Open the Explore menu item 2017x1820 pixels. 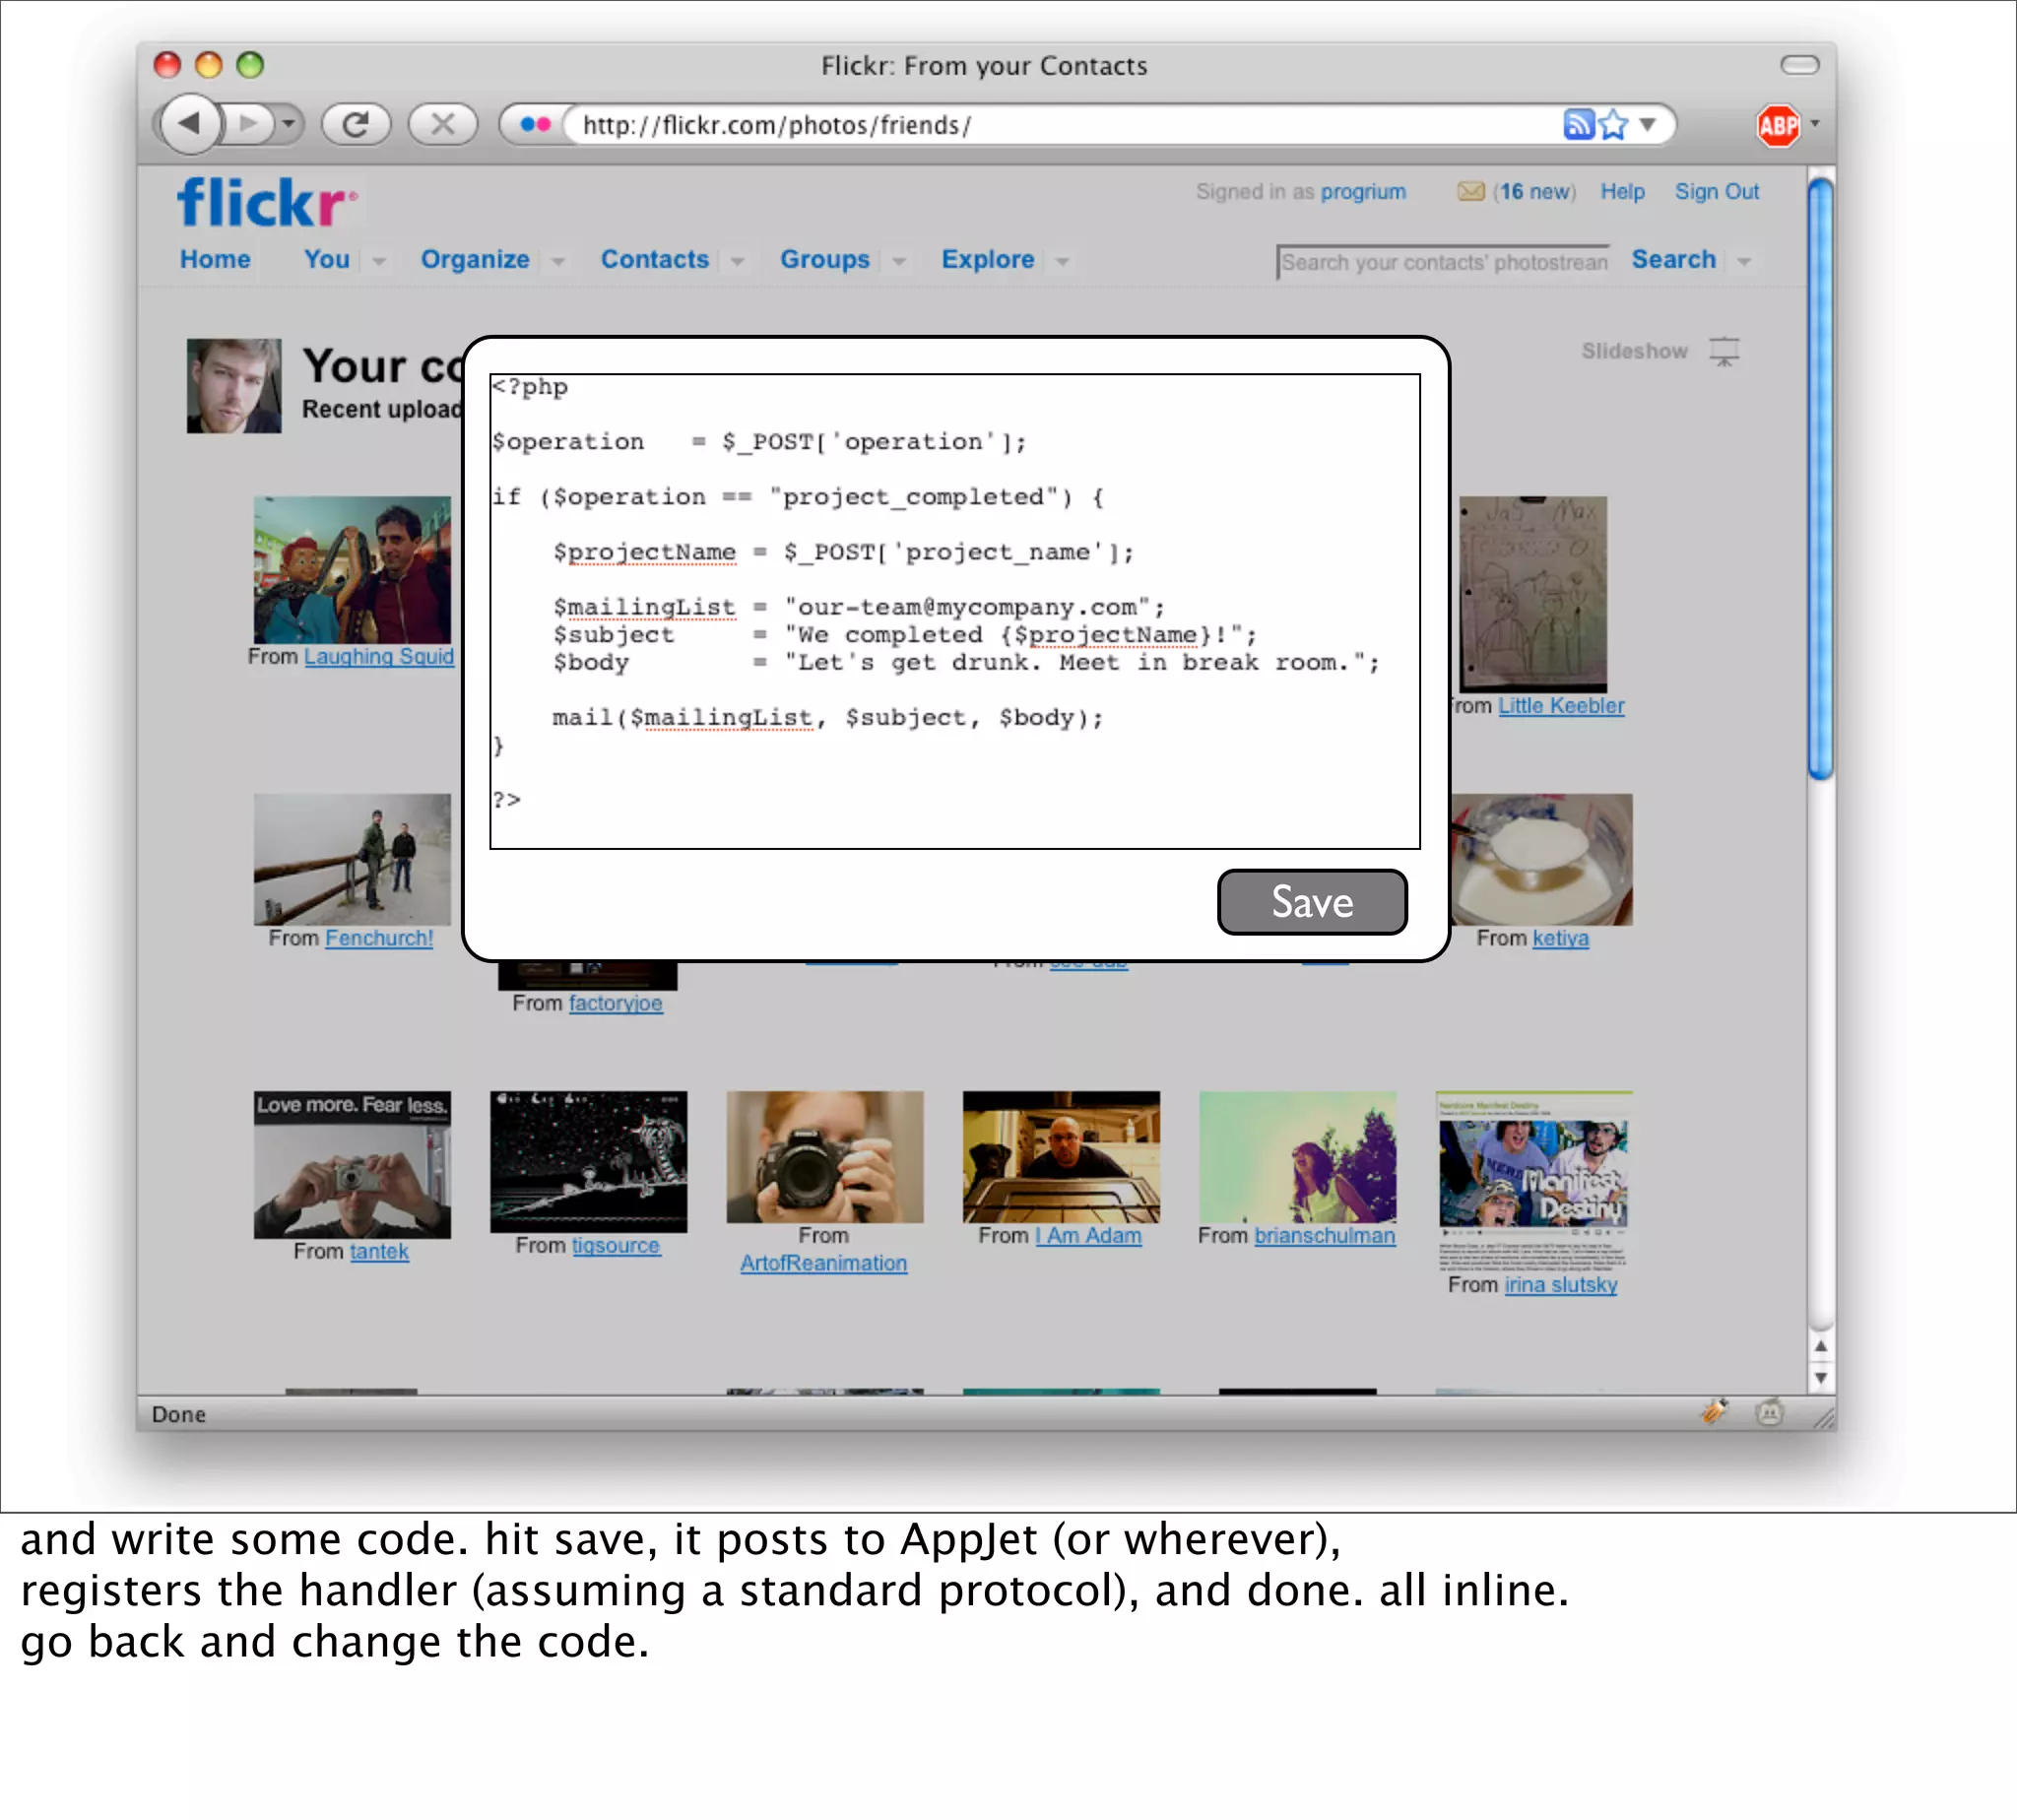tap(988, 259)
